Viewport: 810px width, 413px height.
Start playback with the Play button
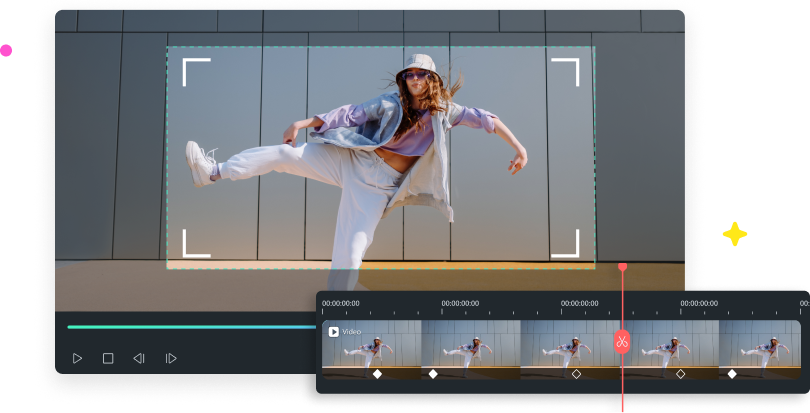[77, 358]
